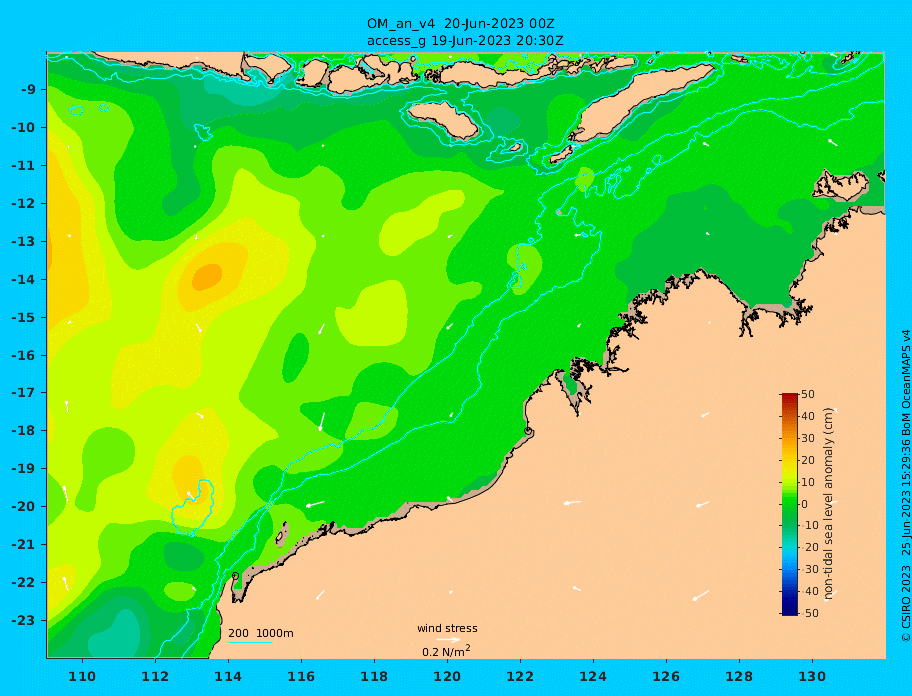
Task: Click longitude axis label "120"
Action: [x=447, y=676]
